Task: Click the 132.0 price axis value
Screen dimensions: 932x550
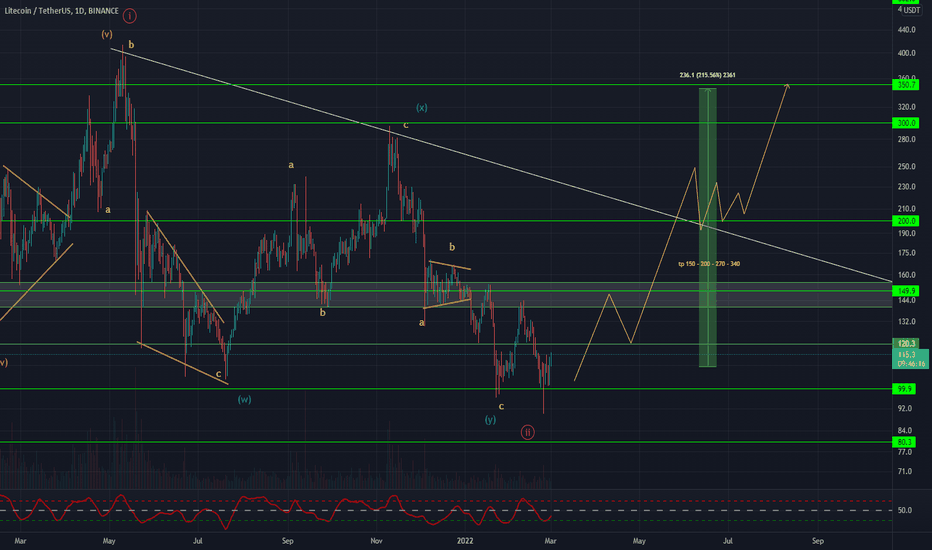Action: point(906,322)
